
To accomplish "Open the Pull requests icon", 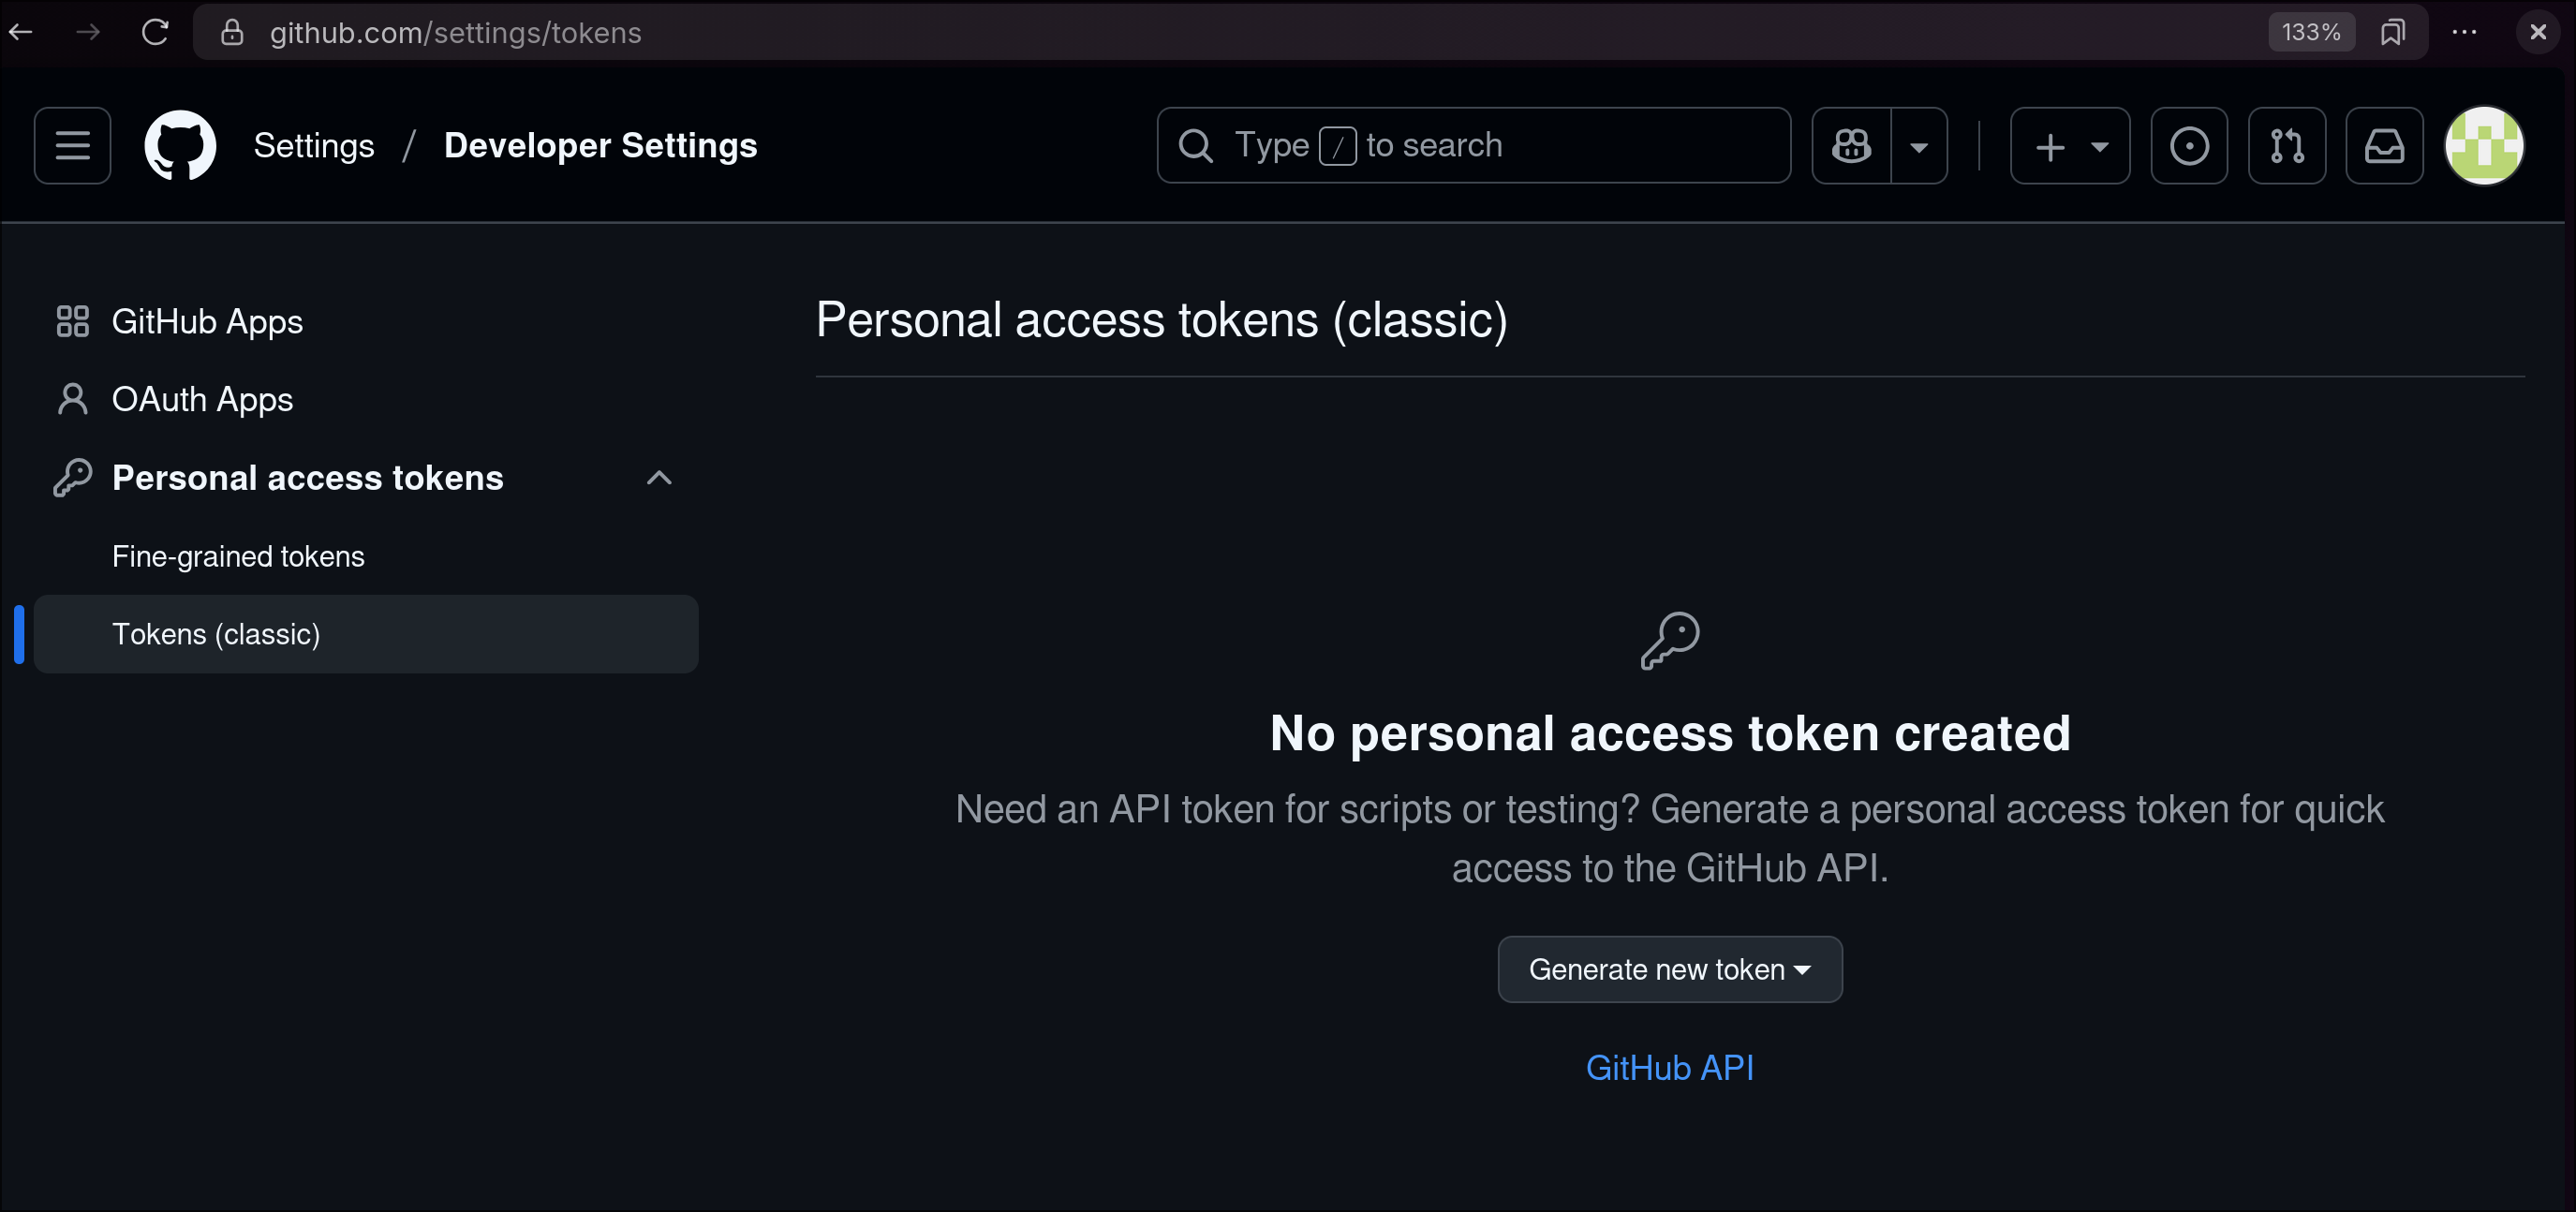I will point(2286,146).
